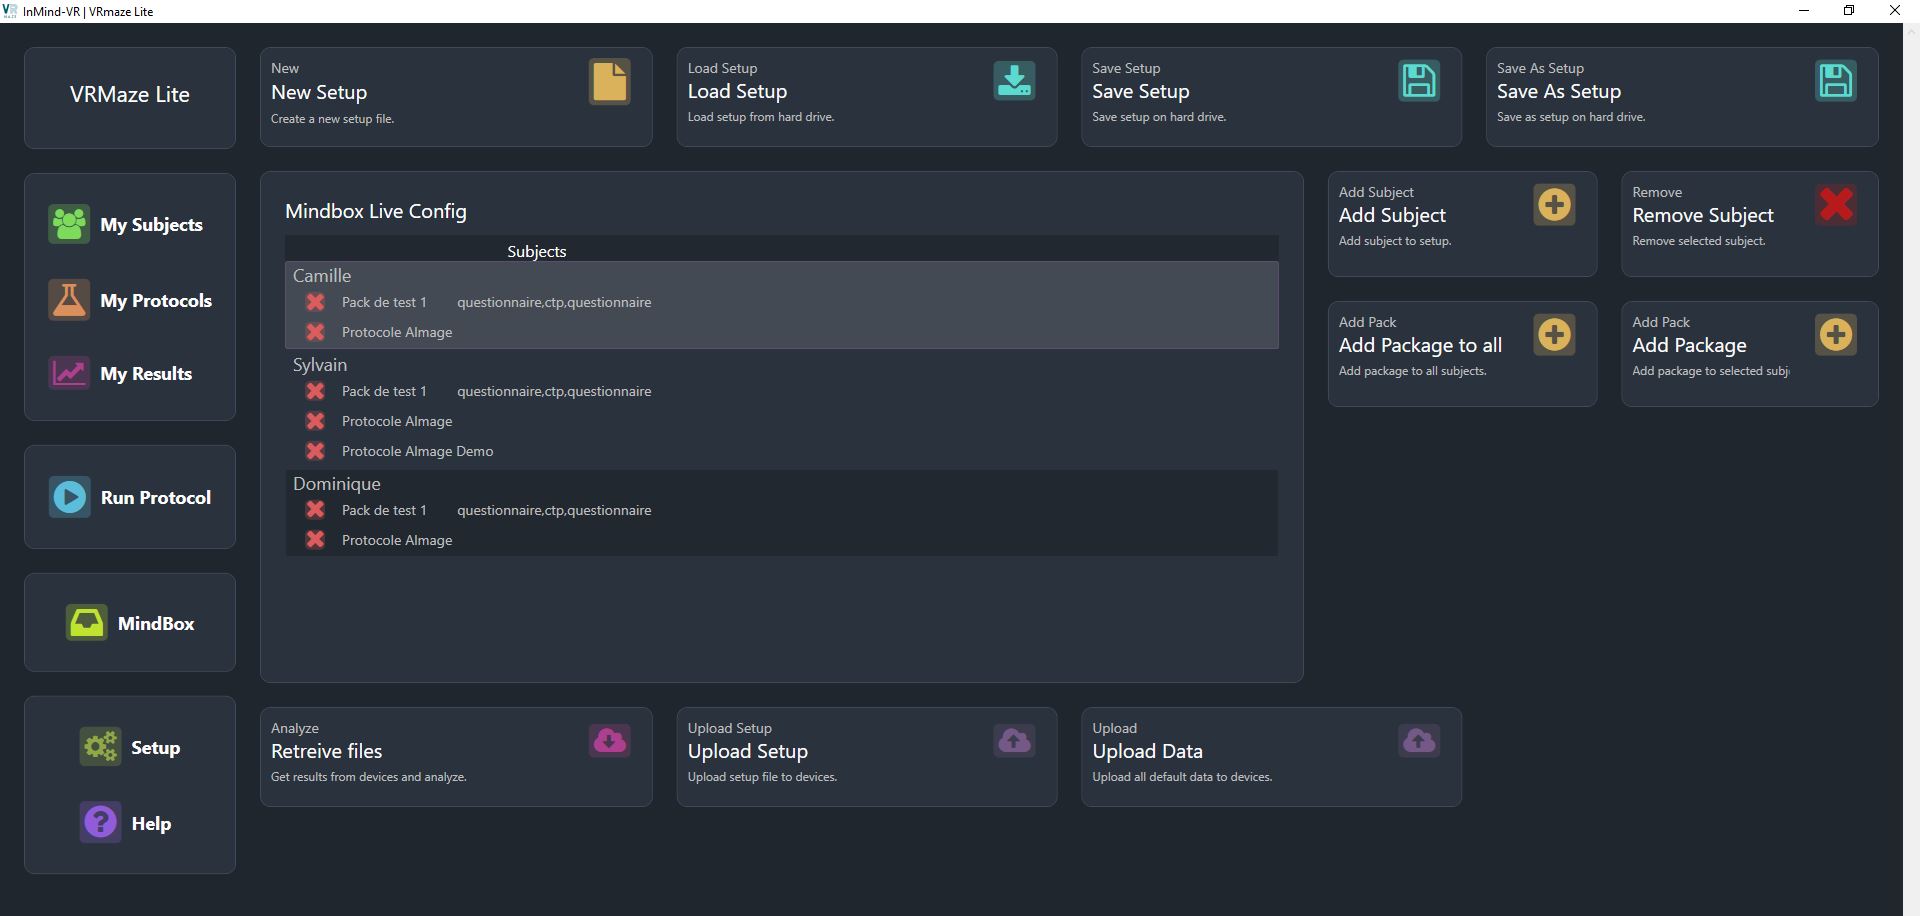Image resolution: width=1920 pixels, height=916 pixels.
Task: Open the Setup page in sidebar
Action: tap(155, 748)
